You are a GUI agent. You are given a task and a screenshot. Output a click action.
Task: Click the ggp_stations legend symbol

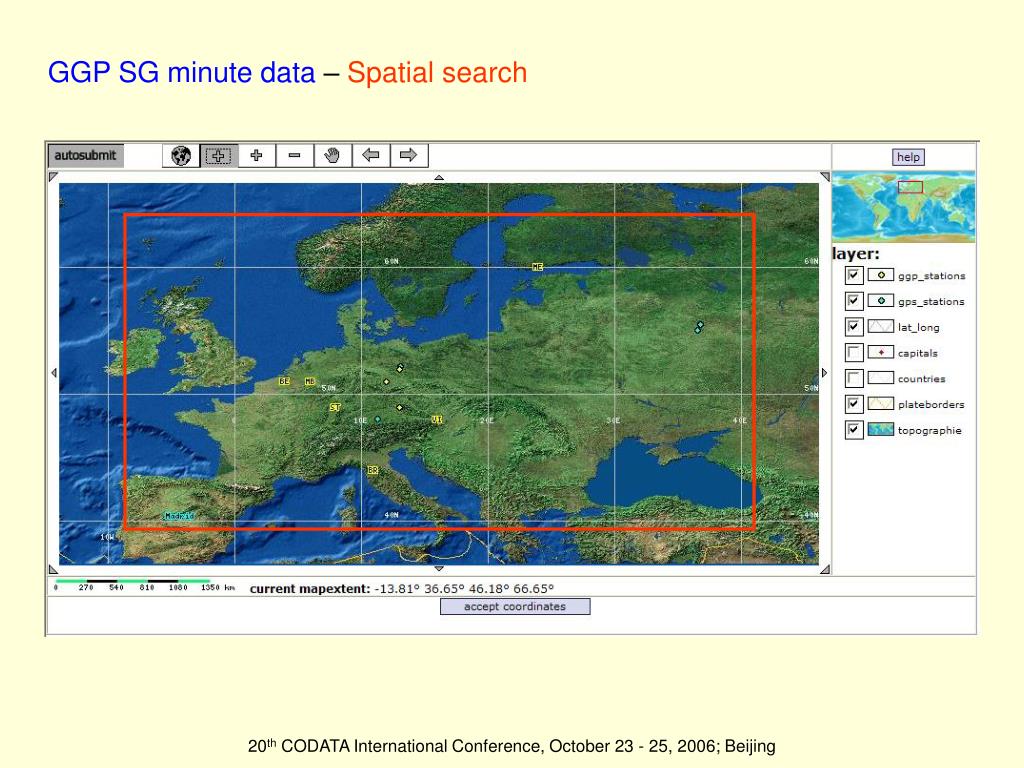tap(880, 276)
